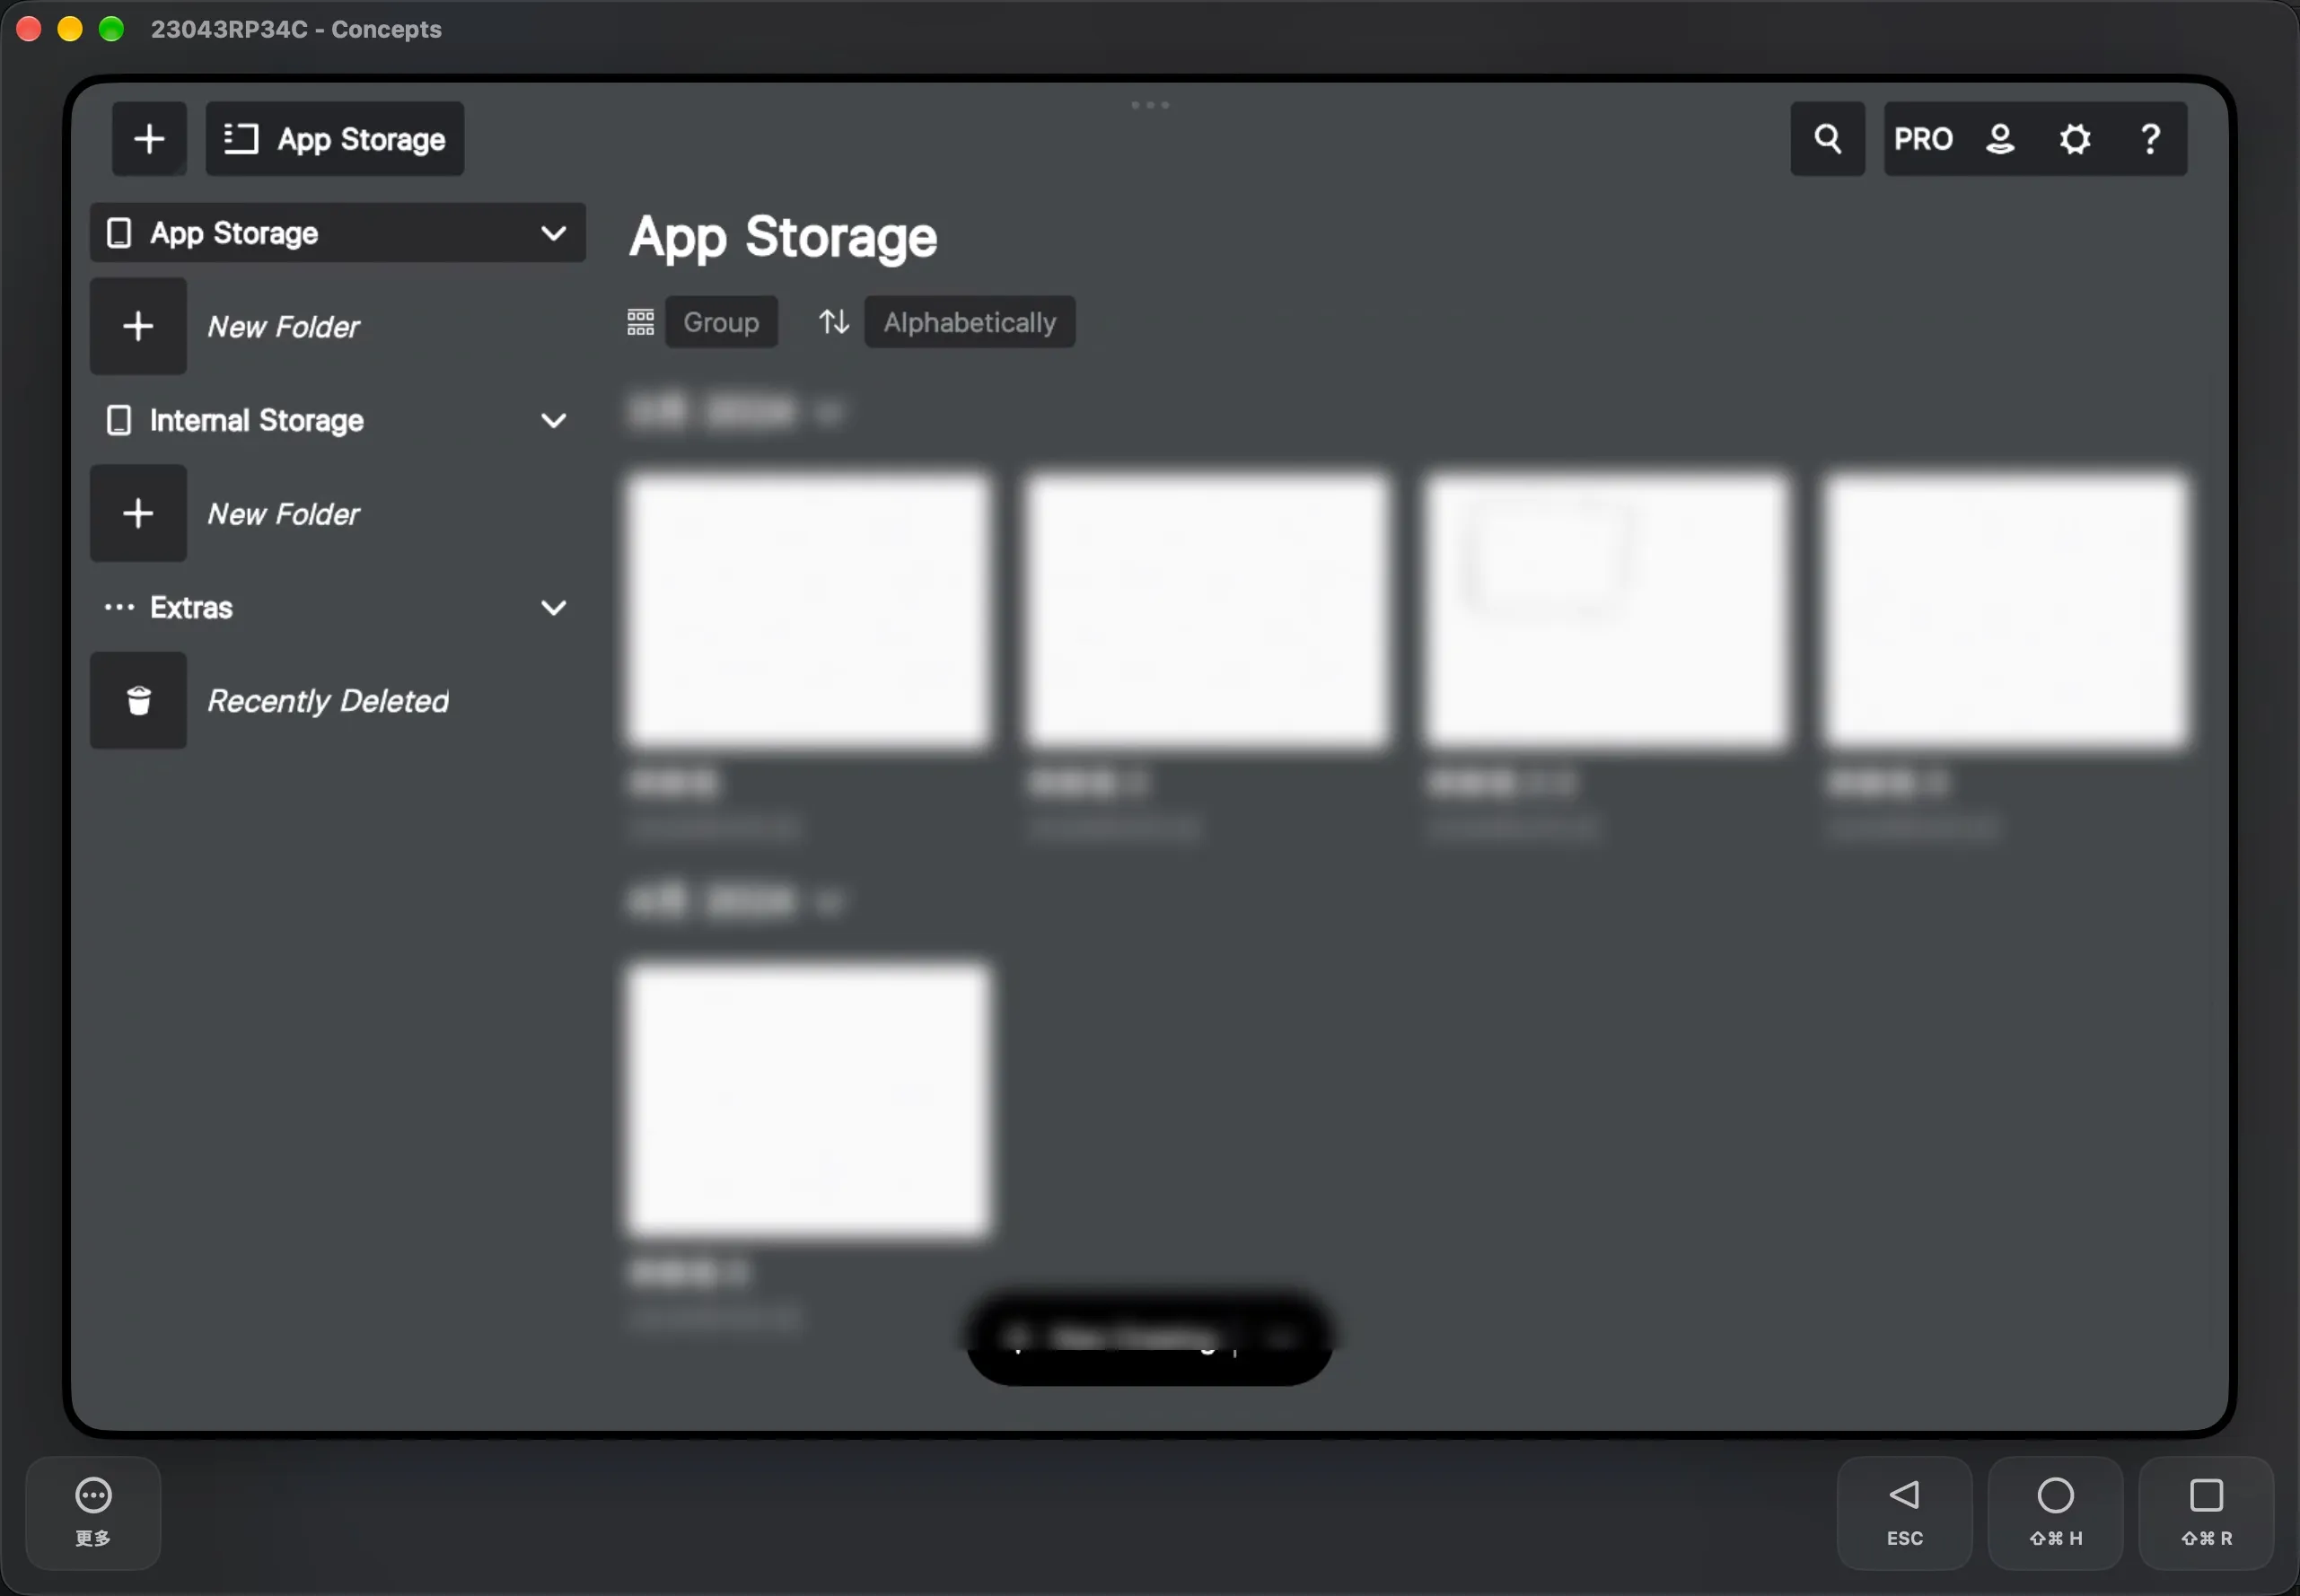Open the second drawing thumbnail in top row
2300x1596 pixels.
coord(1207,610)
